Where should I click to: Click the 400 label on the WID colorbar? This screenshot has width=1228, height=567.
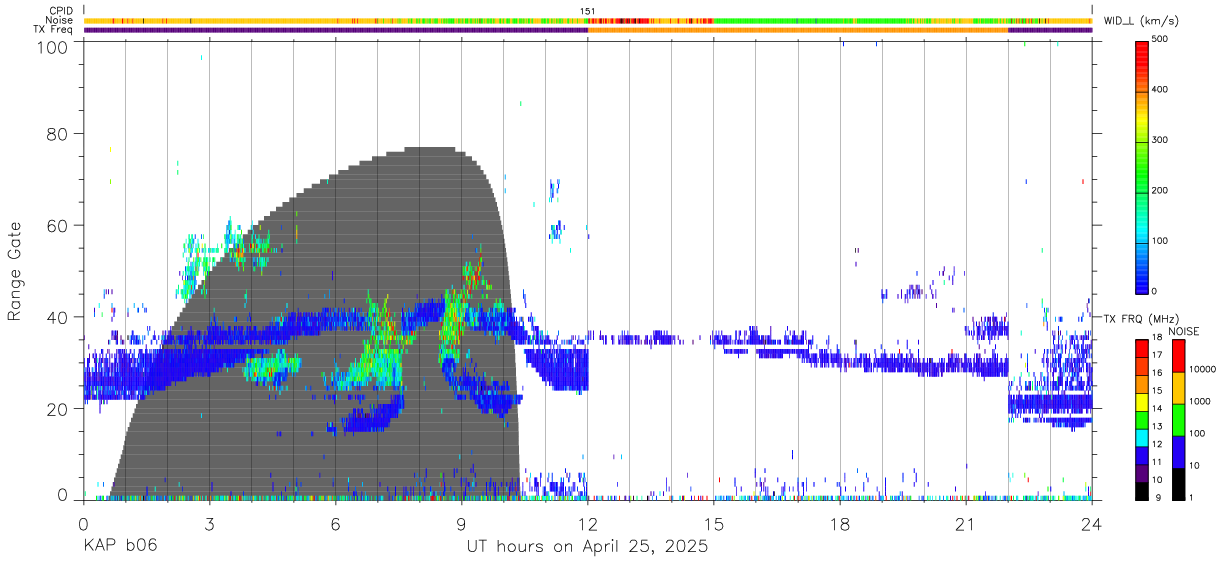click(1161, 90)
